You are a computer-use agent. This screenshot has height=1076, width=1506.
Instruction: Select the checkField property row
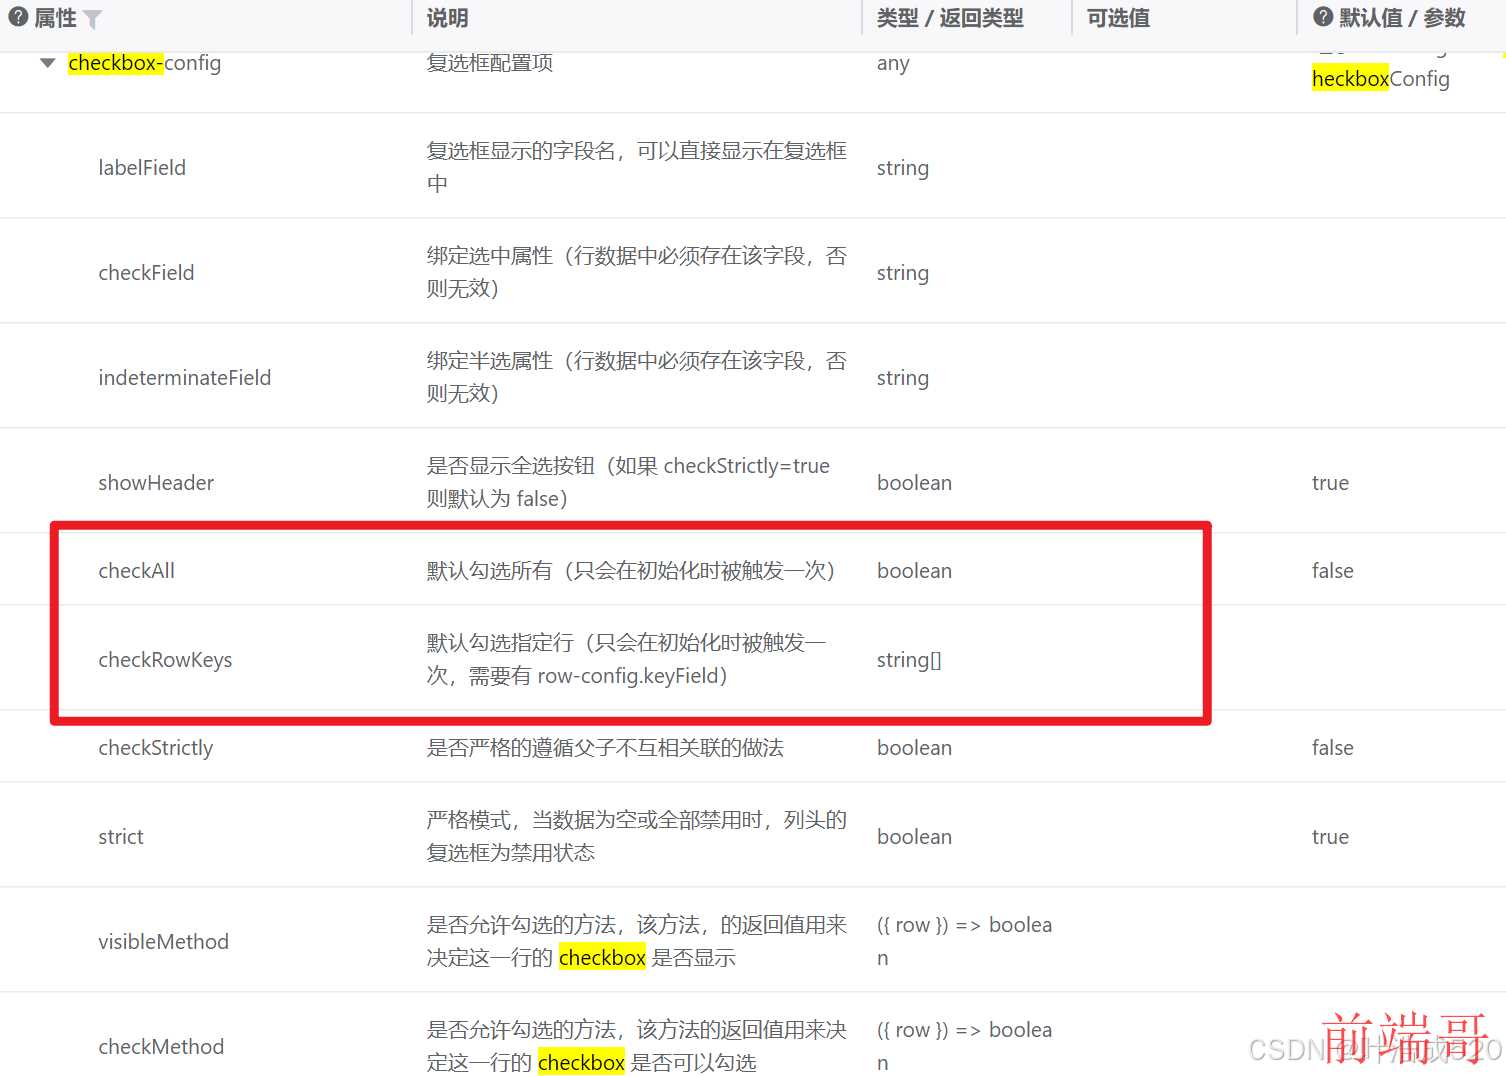point(753,271)
